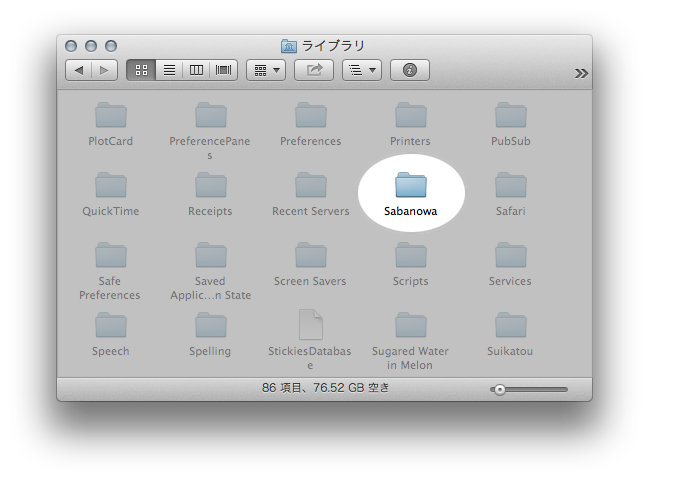Select the PlotCard folder
This screenshot has height=480, width=680.
coord(111,115)
